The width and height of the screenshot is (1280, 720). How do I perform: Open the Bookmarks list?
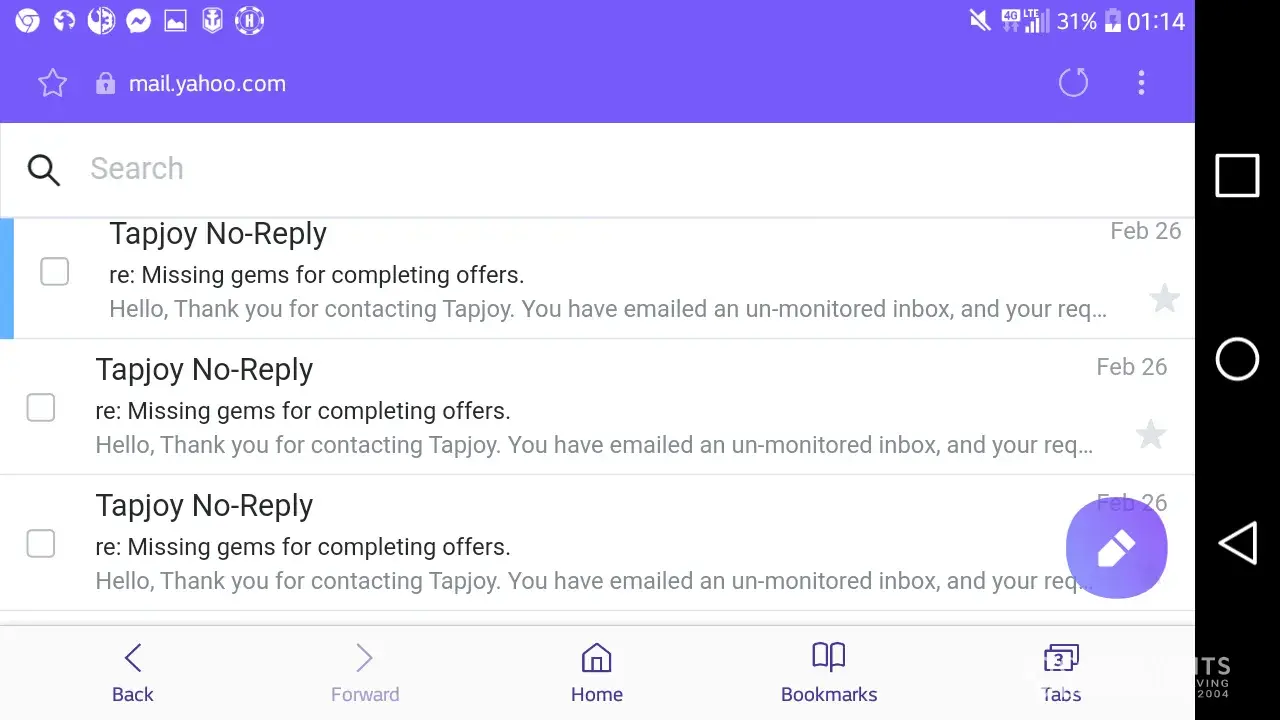tap(829, 673)
